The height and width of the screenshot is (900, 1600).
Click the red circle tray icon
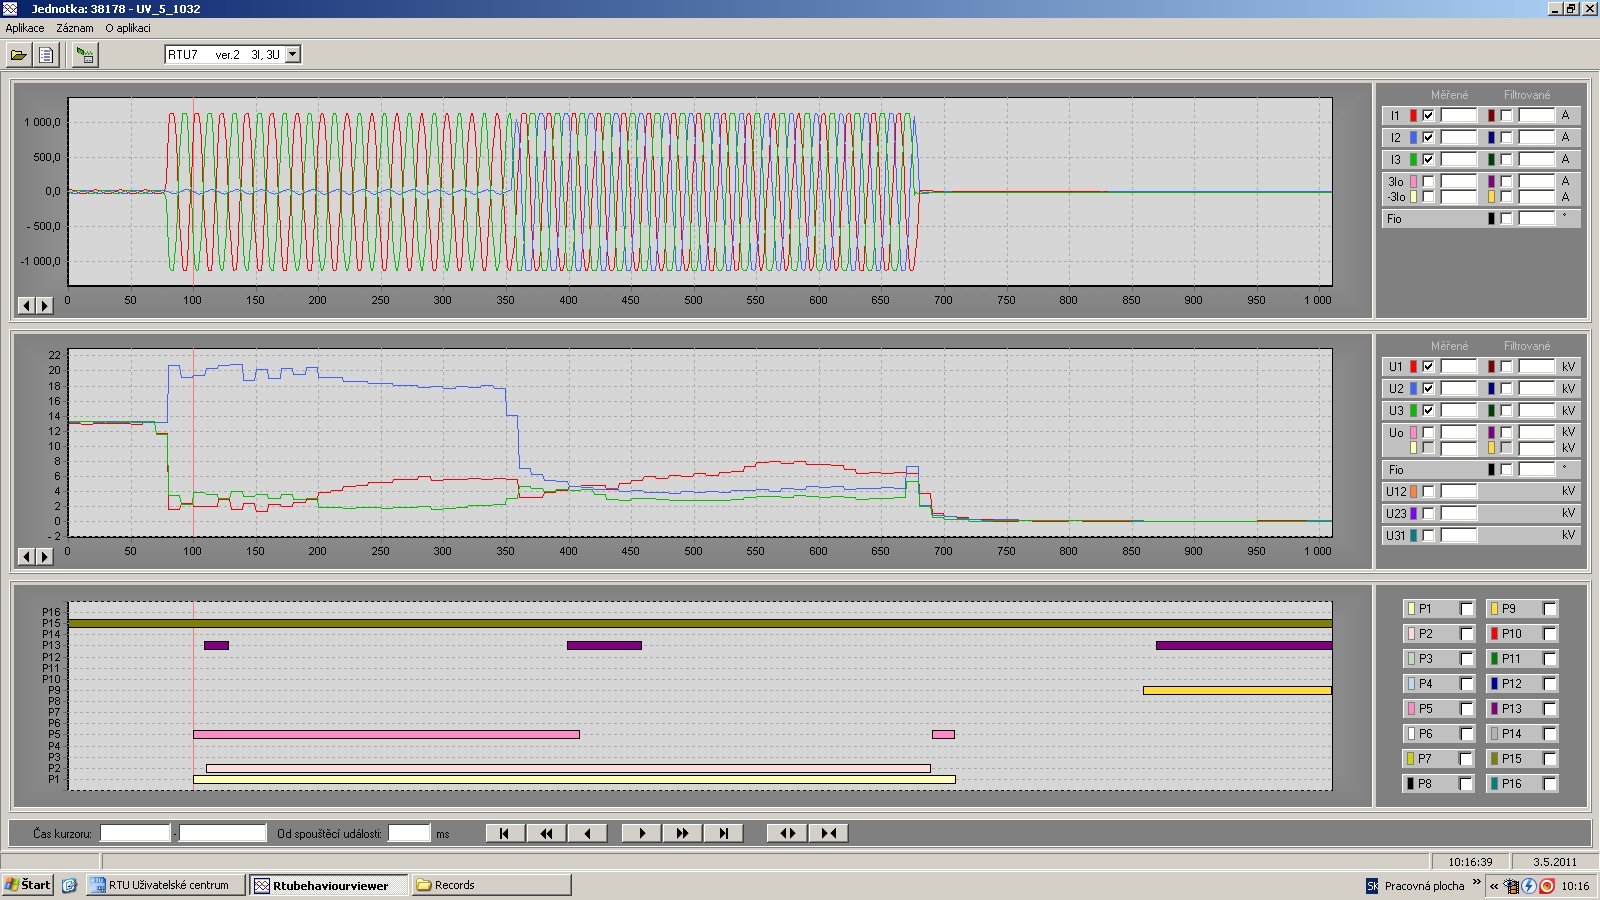coord(1547,886)
